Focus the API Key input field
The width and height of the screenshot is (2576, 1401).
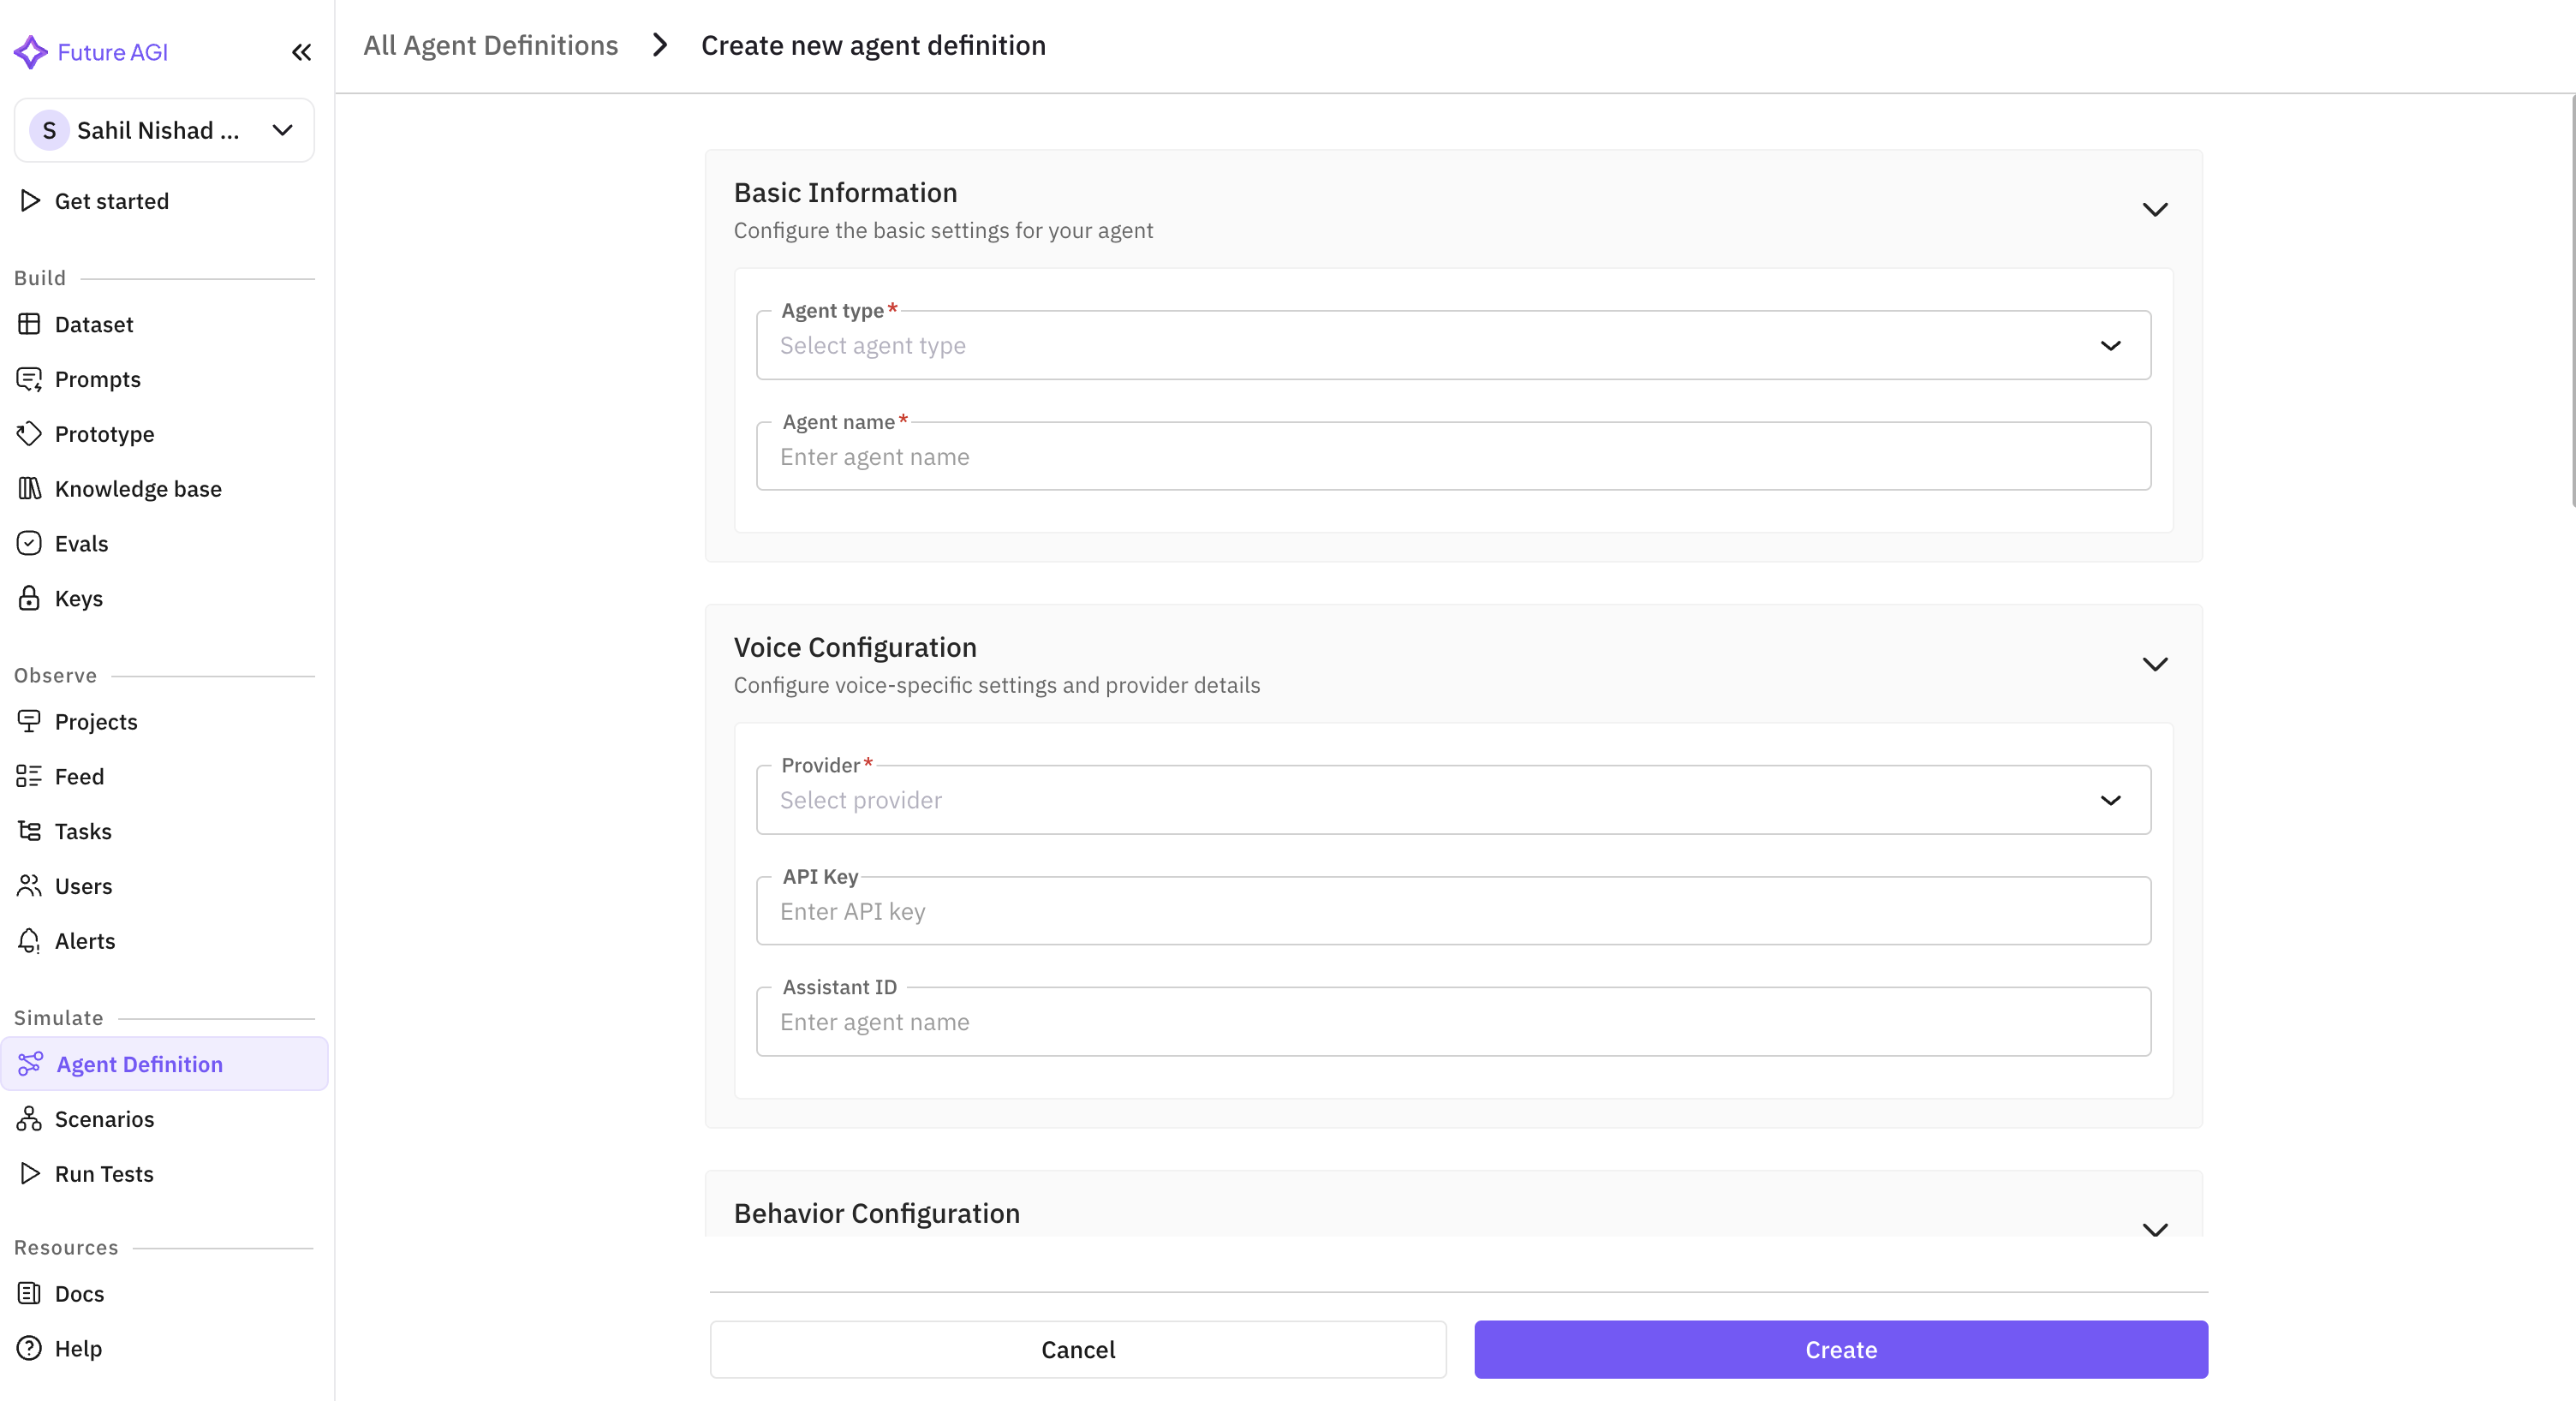(1452, 911)
